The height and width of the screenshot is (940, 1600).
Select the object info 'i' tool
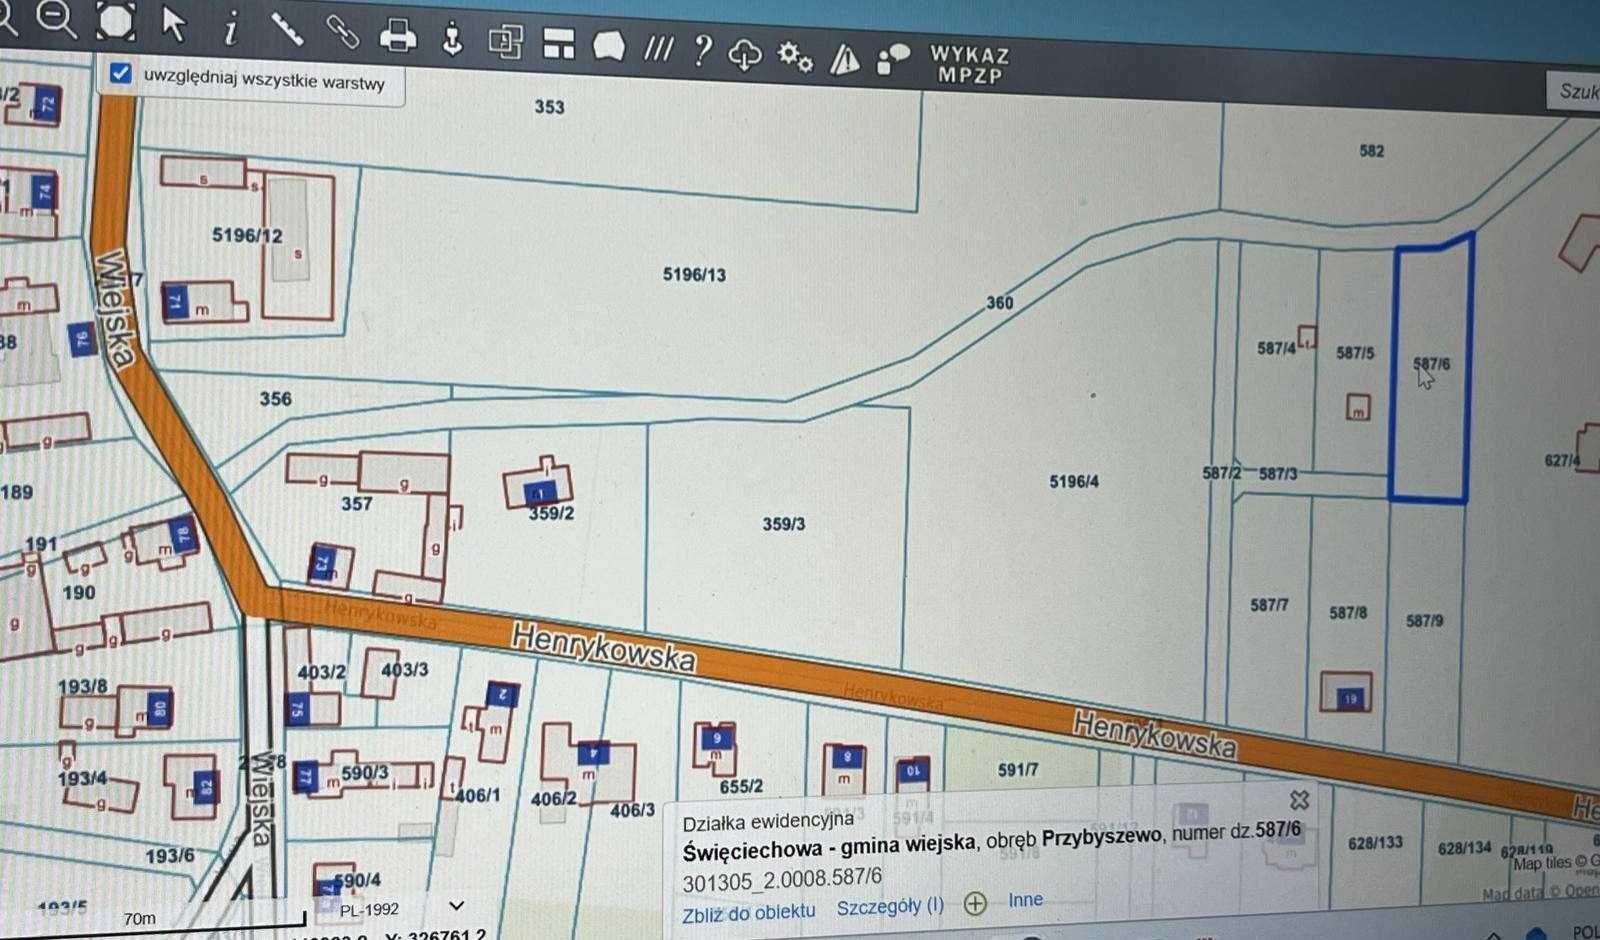pos(231,29)
